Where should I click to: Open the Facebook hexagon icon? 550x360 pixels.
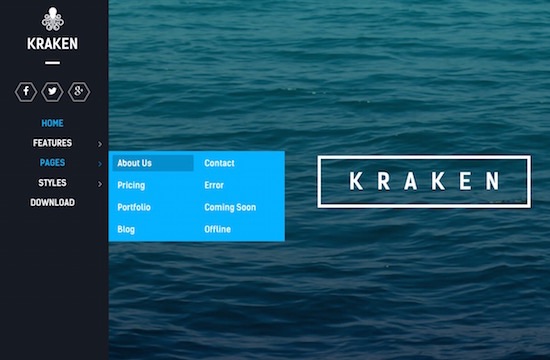pyautogui.click(x=26, y=92)
